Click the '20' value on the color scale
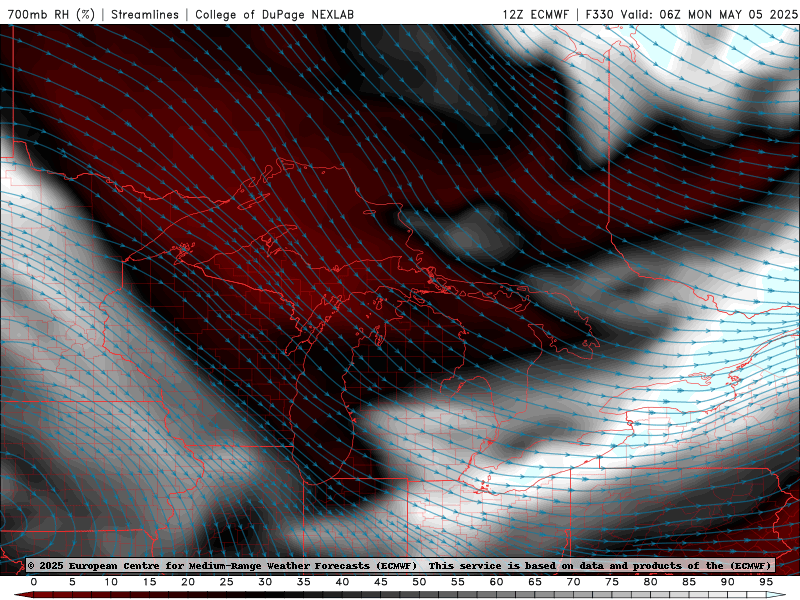 point(188,582)
